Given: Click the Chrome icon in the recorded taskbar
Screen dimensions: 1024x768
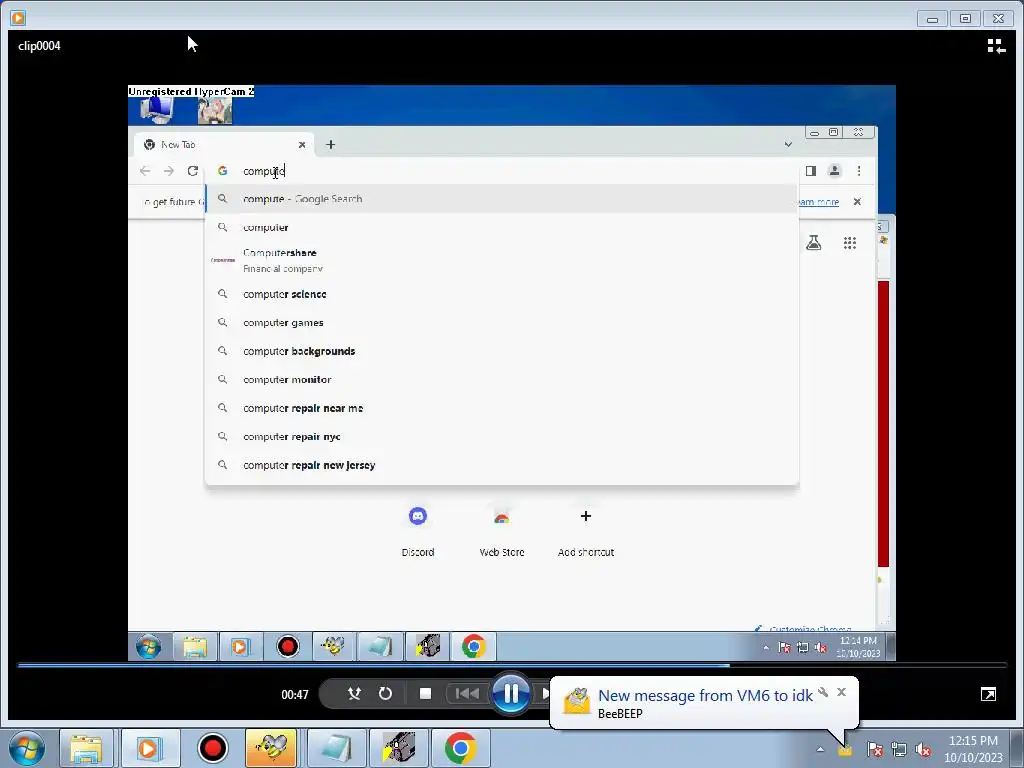Looking at the screenshot, I should click(473, 647).
